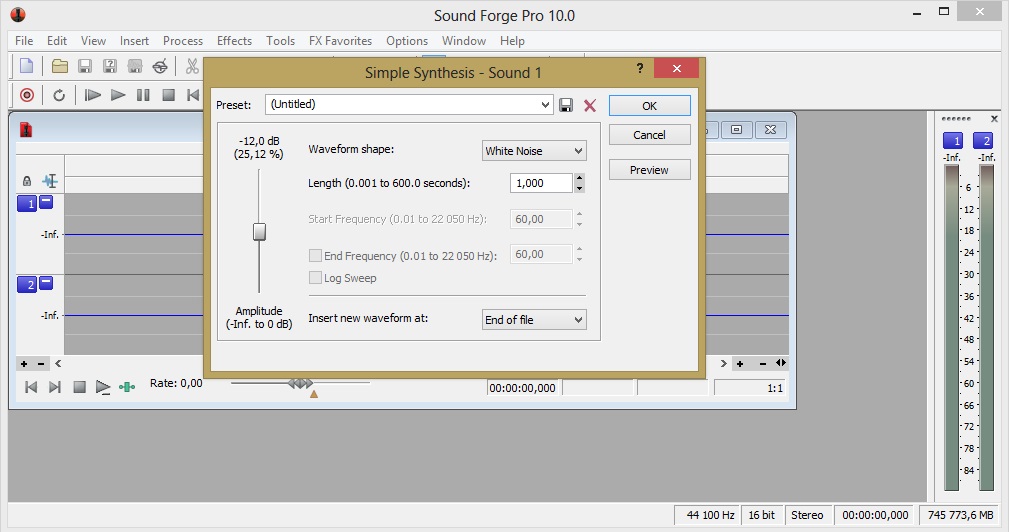Click Stop in data window transport bar
1009x532 pixels.
(x=79, y=387)
